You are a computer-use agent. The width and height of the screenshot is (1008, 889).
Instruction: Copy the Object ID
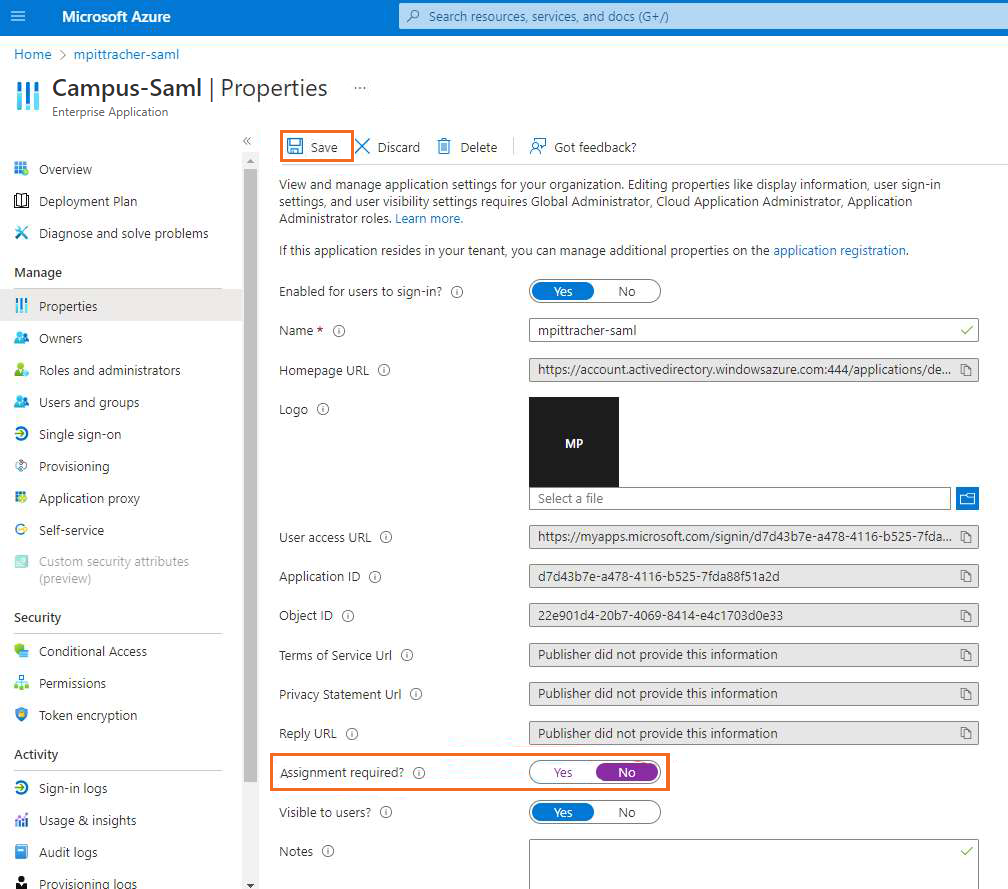[966, 616]
